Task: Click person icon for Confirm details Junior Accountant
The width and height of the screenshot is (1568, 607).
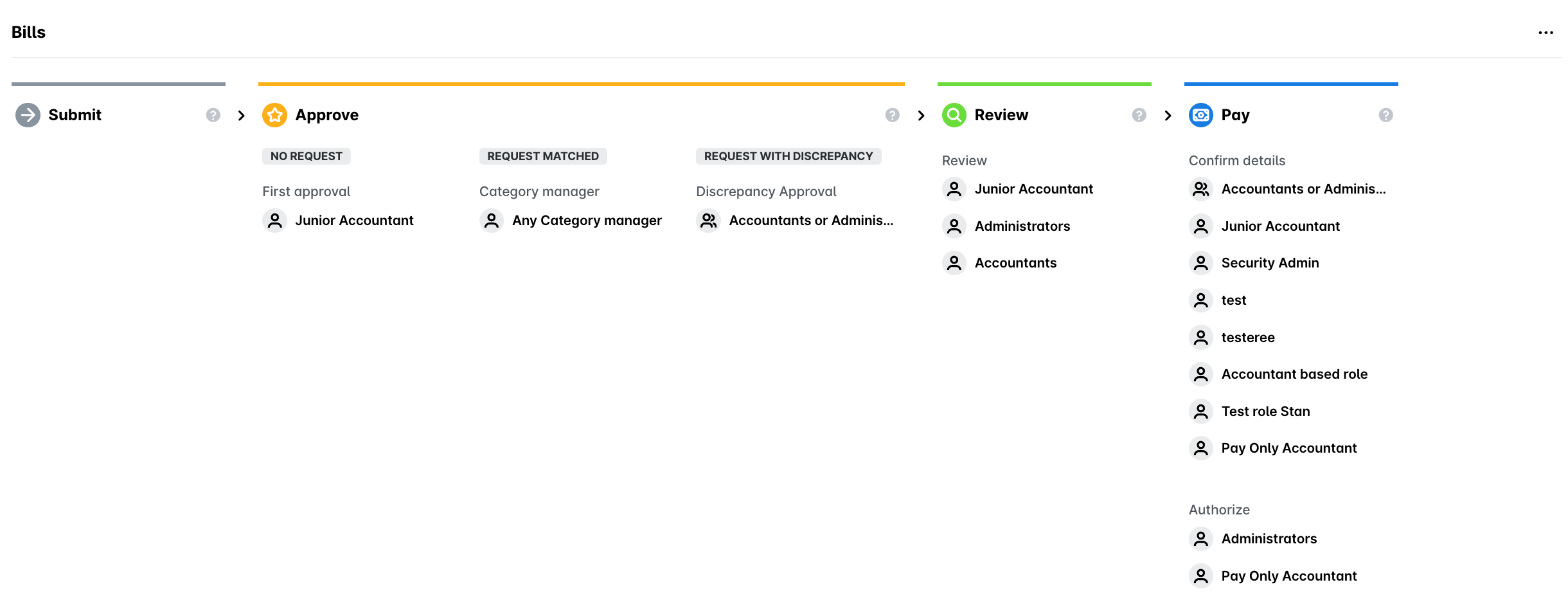Action: point(1201,226)
